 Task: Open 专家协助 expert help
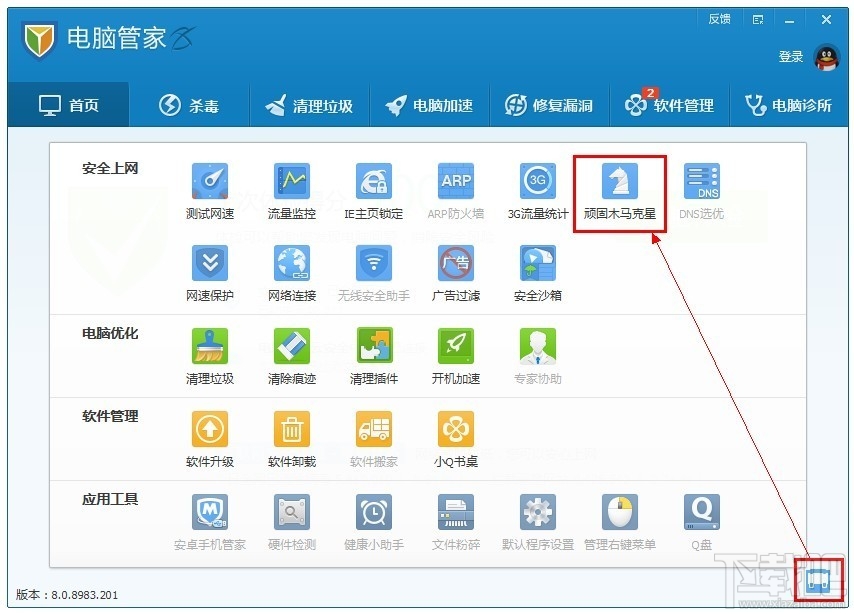538,356
